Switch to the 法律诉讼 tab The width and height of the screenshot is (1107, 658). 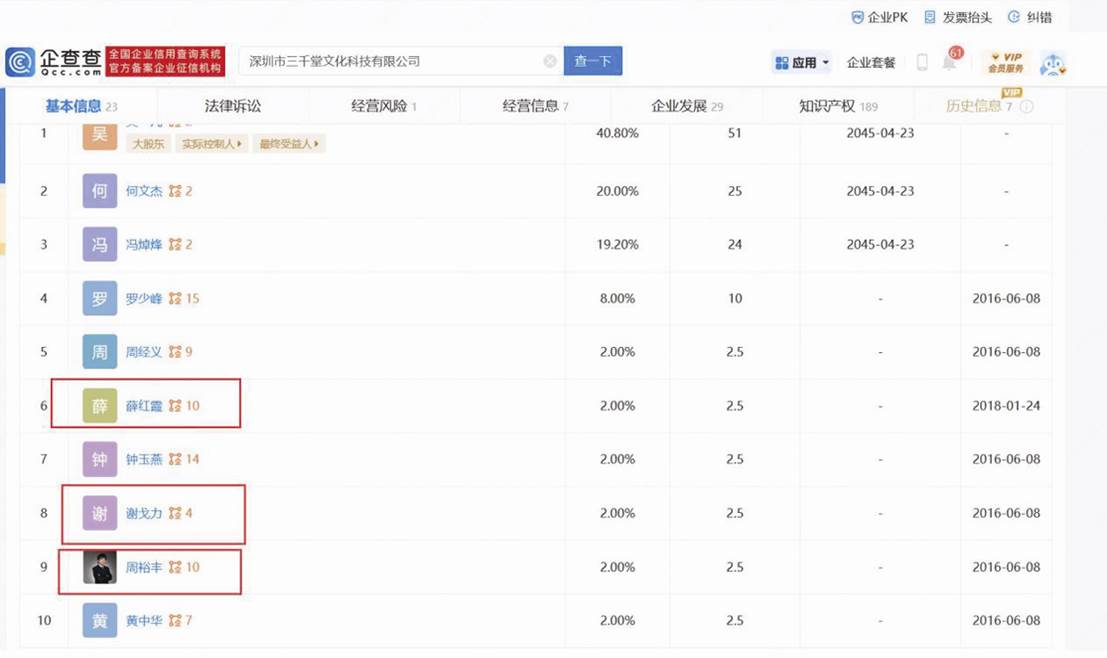click(x=232, y=106)
